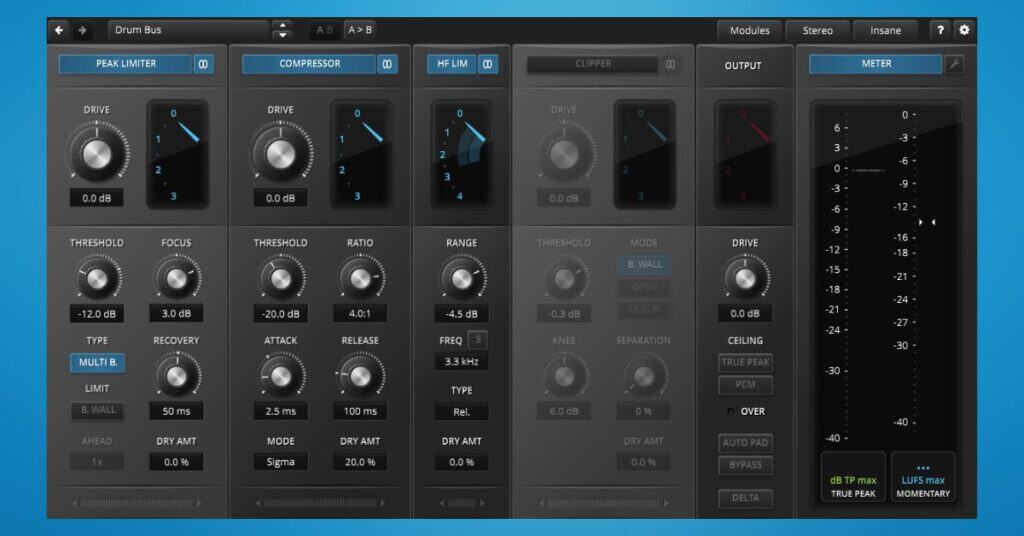Enable DELTA monitoring
Viewport: 1024px width, 536px height.
(x=745, y=498)
